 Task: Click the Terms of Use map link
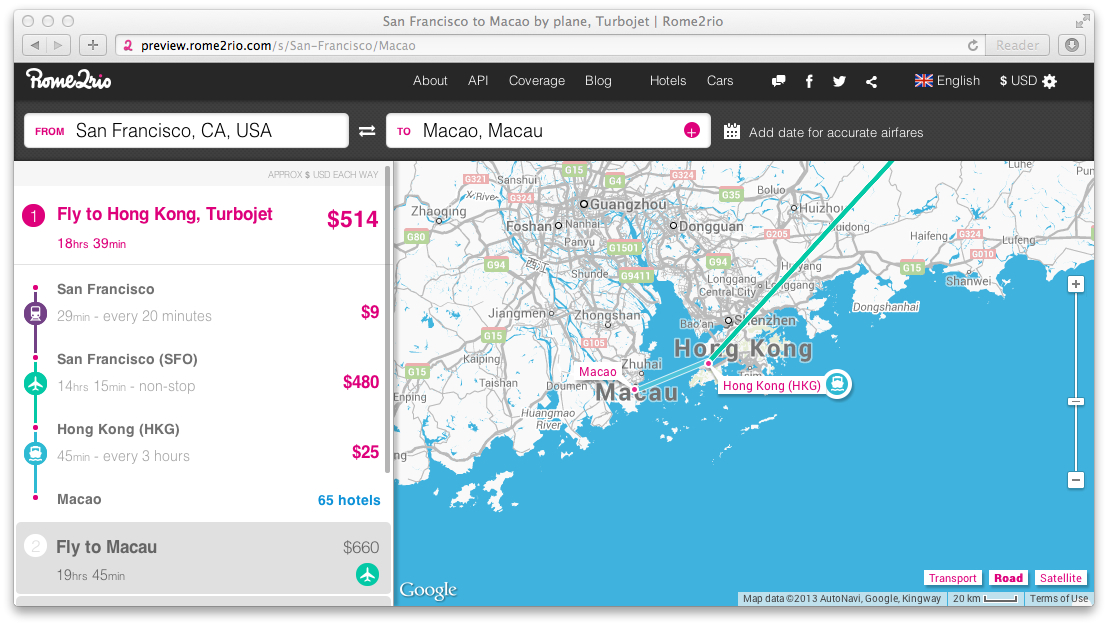click(1059, 598)
